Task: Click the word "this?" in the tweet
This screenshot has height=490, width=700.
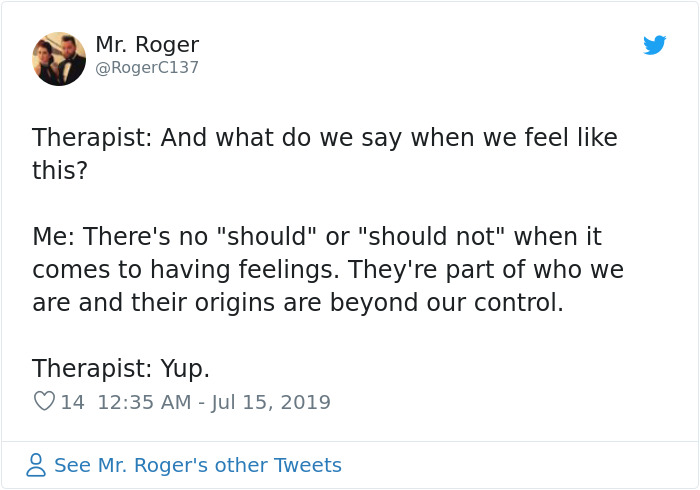Action: pyautogui.click(x=60, y=171)
